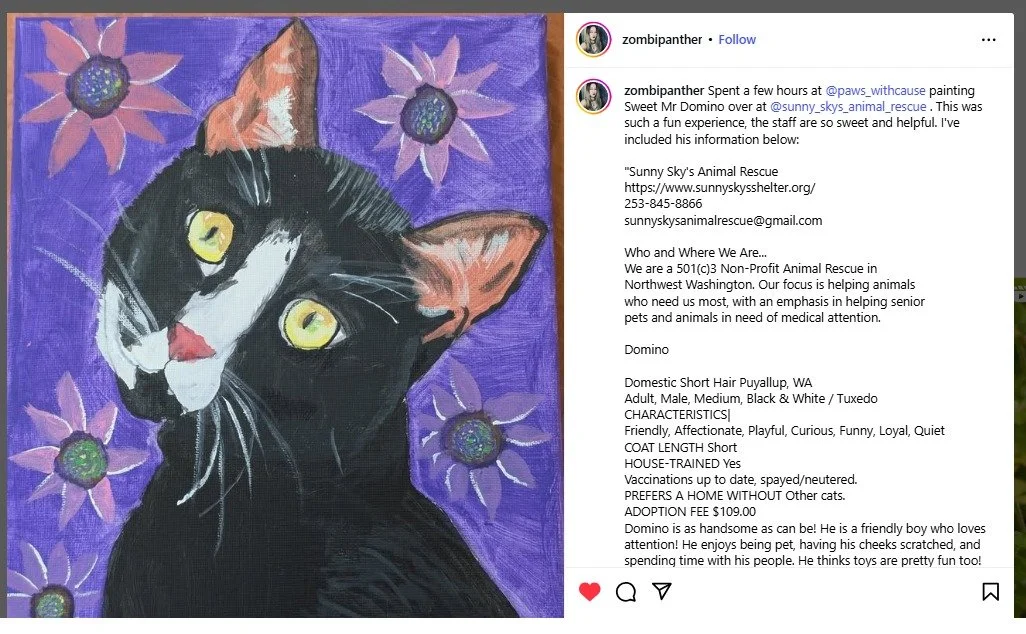Like the post with the red heart icon
Screen dimensions: 1026x634
[590, 591]
